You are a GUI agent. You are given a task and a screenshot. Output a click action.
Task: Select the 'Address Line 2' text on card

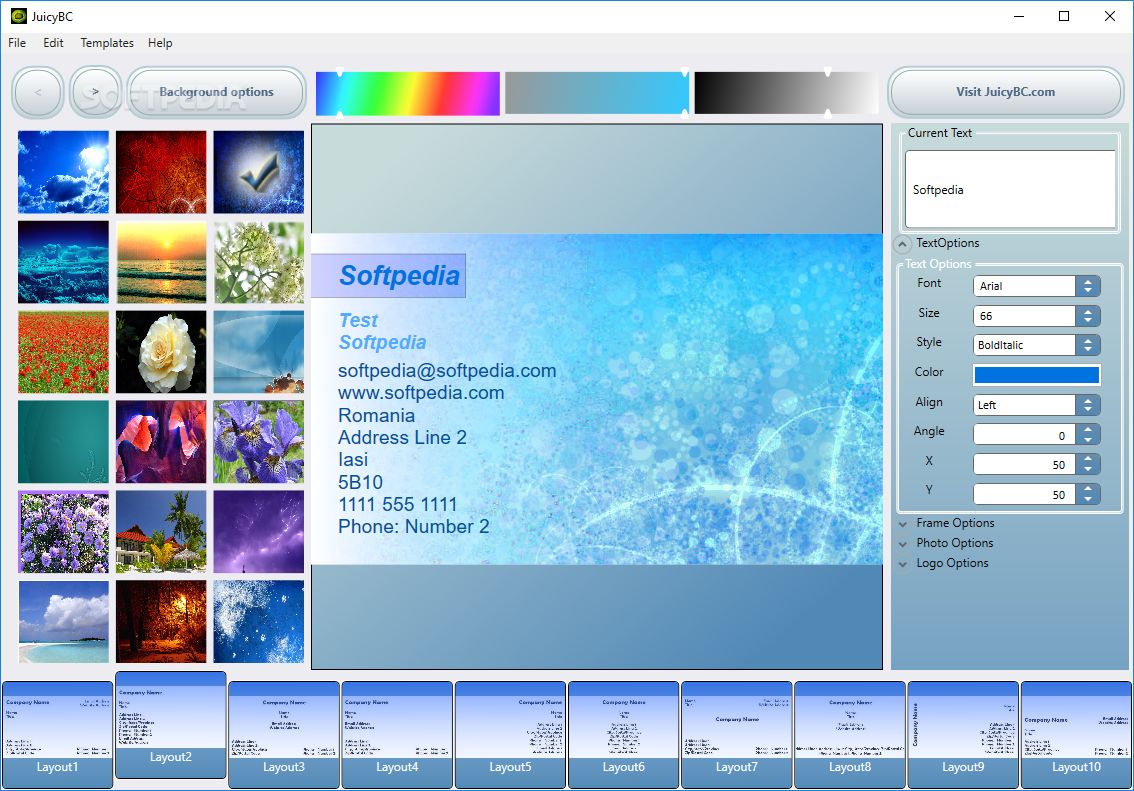pyautogui.click(x=402, y=437)
